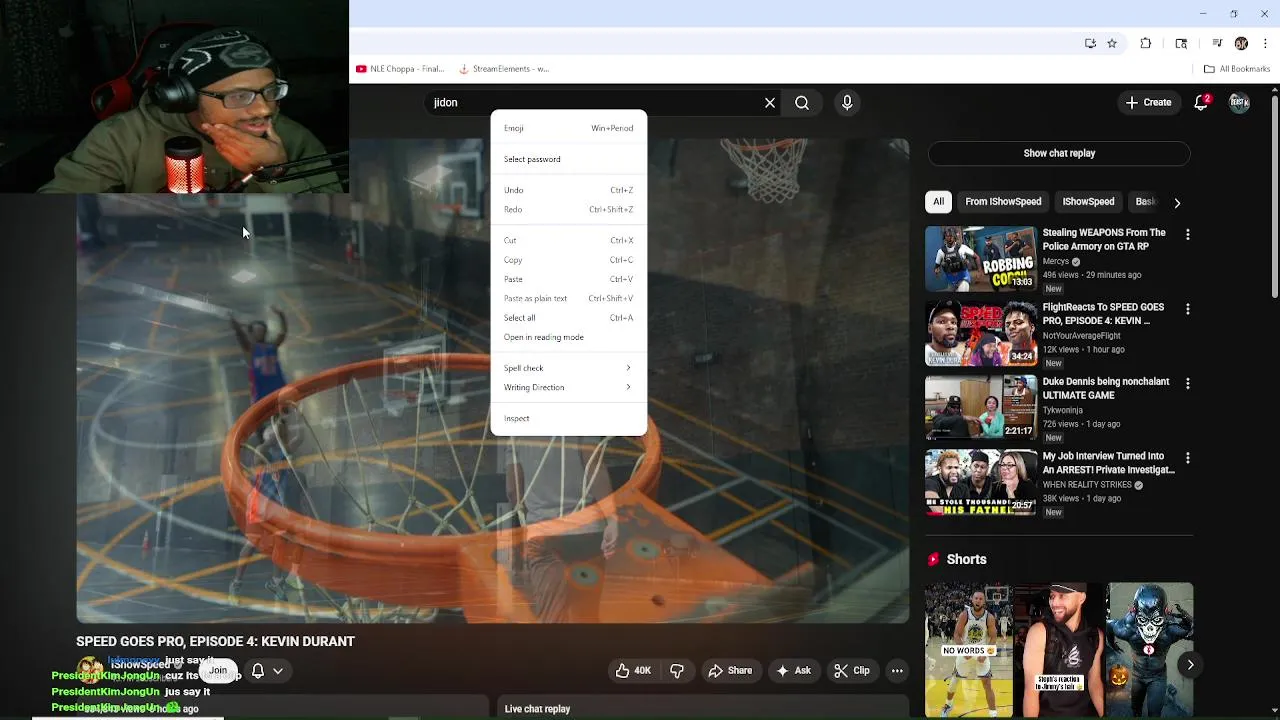Choose Cut in the context menu
The width and height of the screenshot is (1280, 720).
click(x=568, y=240)
